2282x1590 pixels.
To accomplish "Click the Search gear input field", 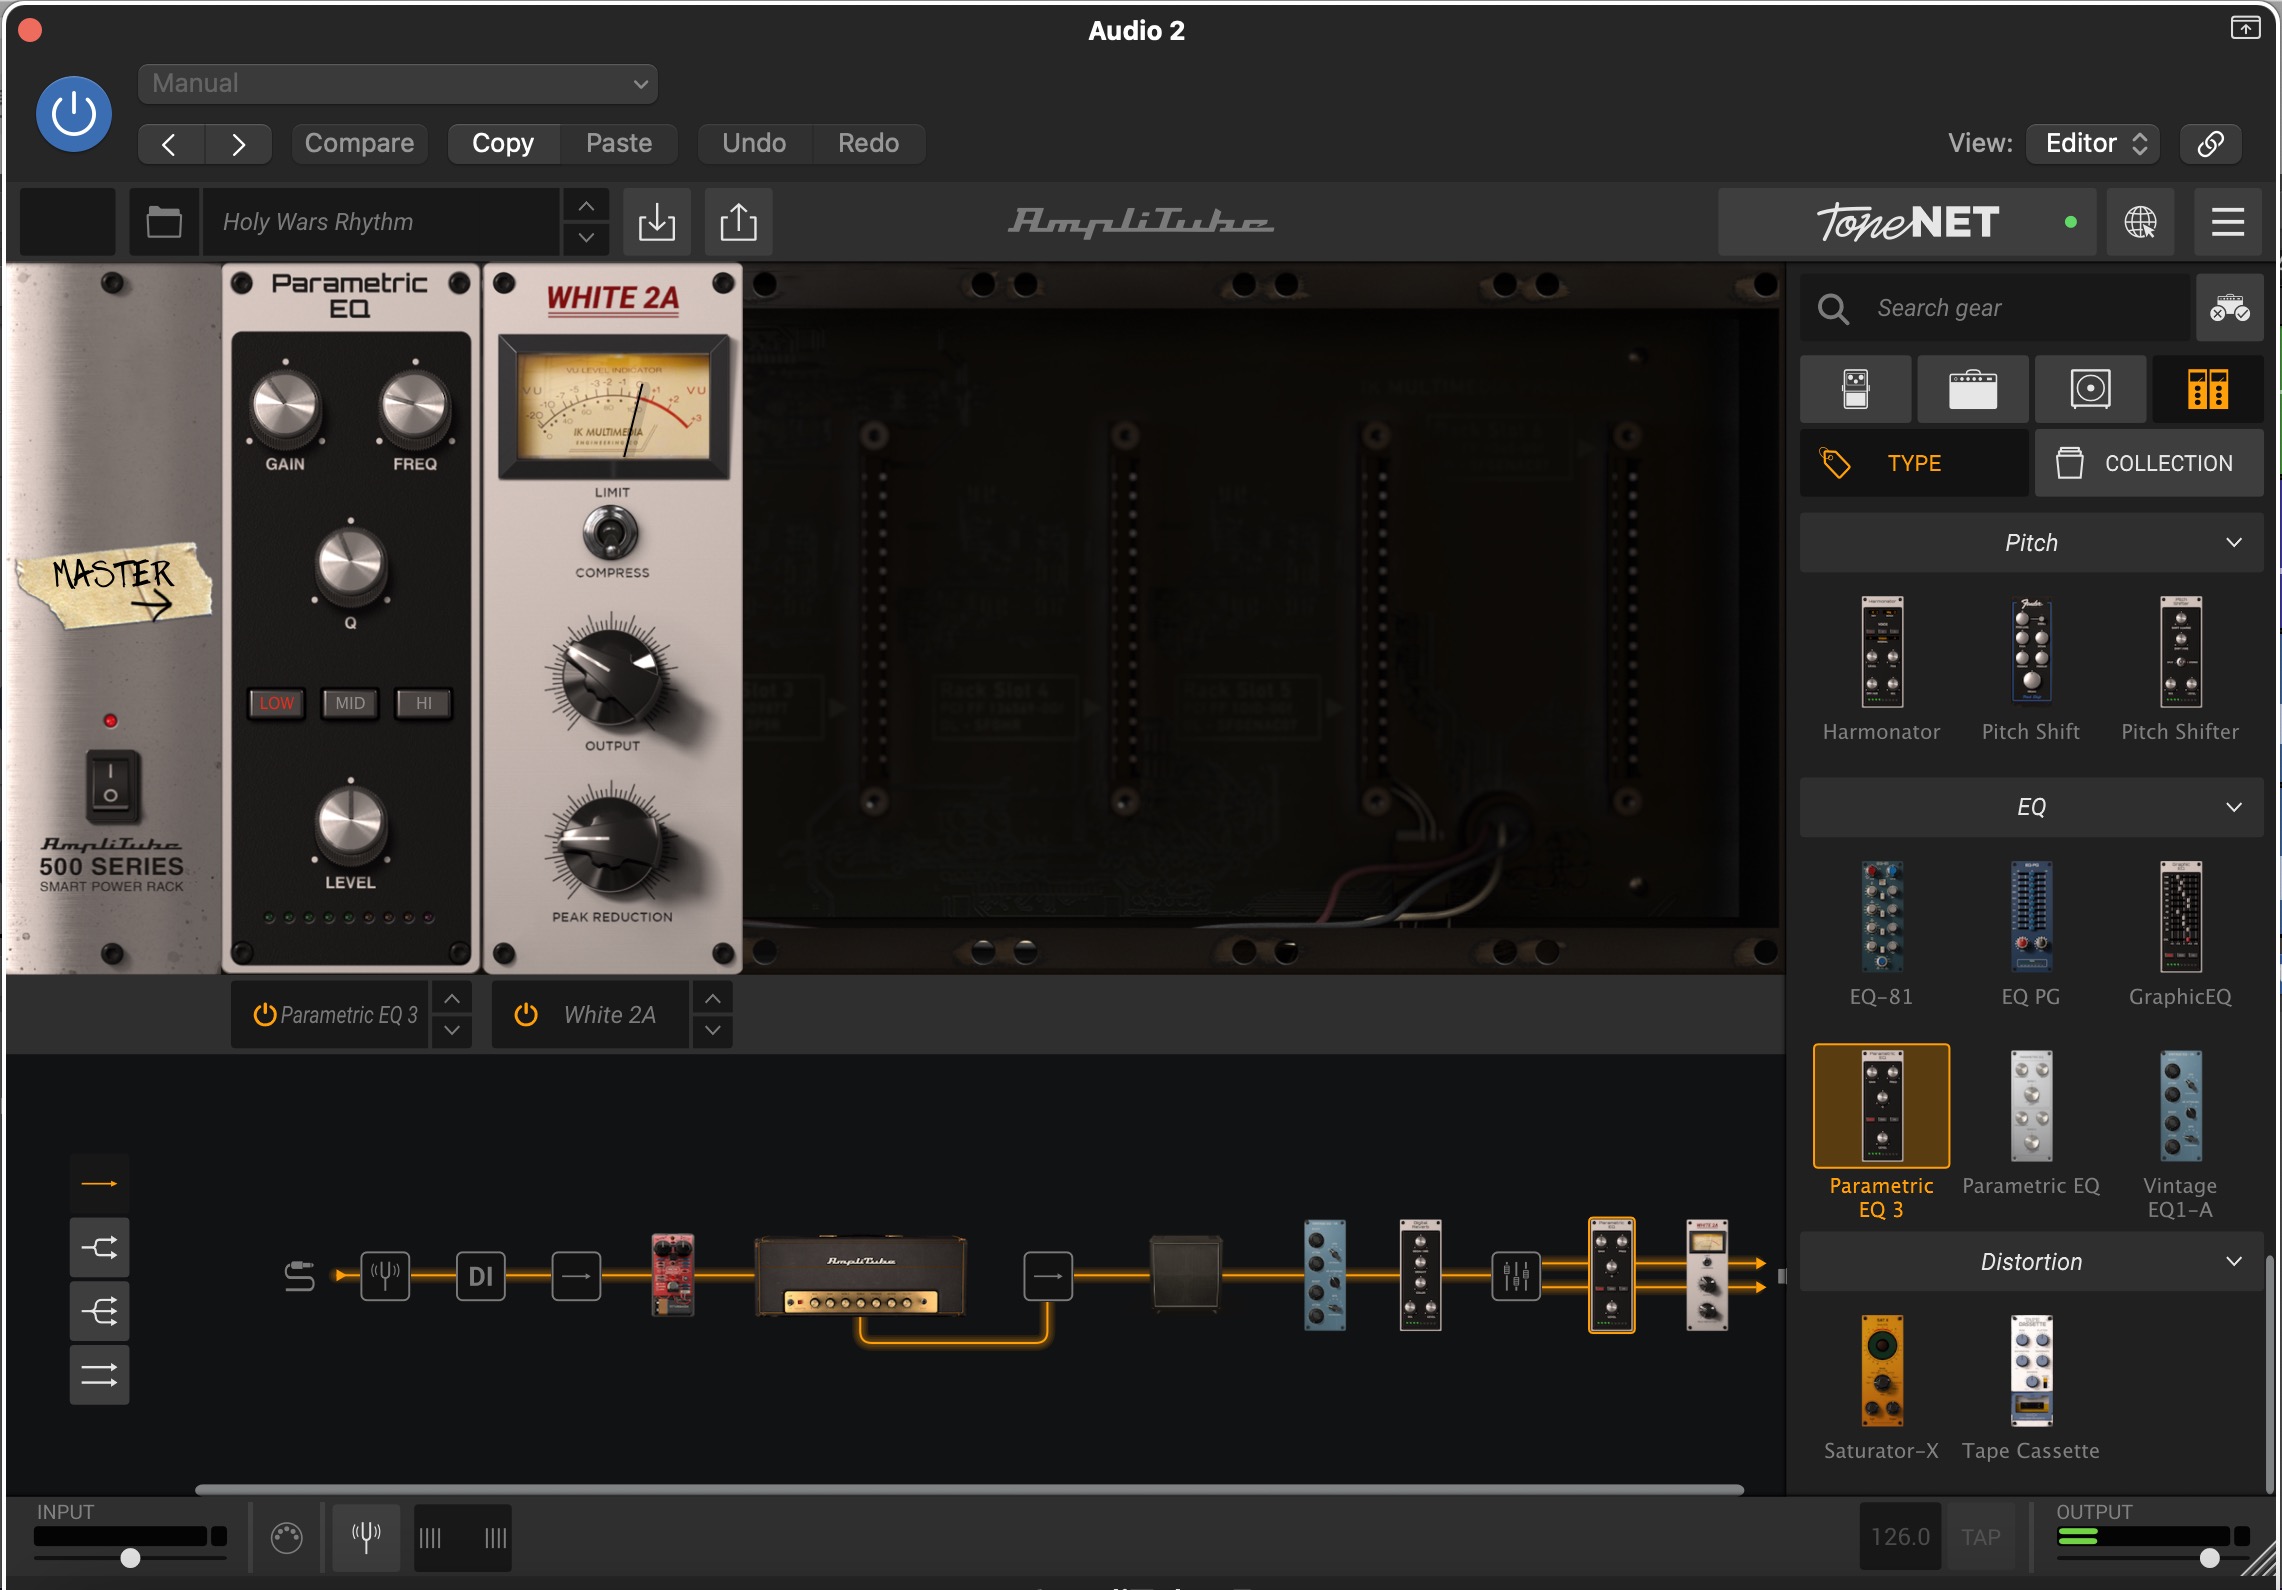I will tap(1996, 308).
